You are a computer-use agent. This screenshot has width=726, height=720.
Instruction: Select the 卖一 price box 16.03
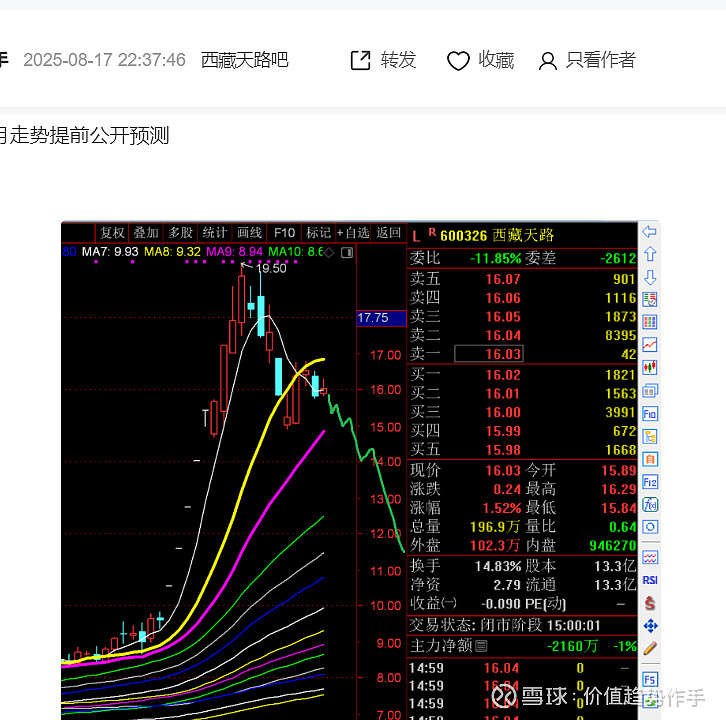(489, 354)
